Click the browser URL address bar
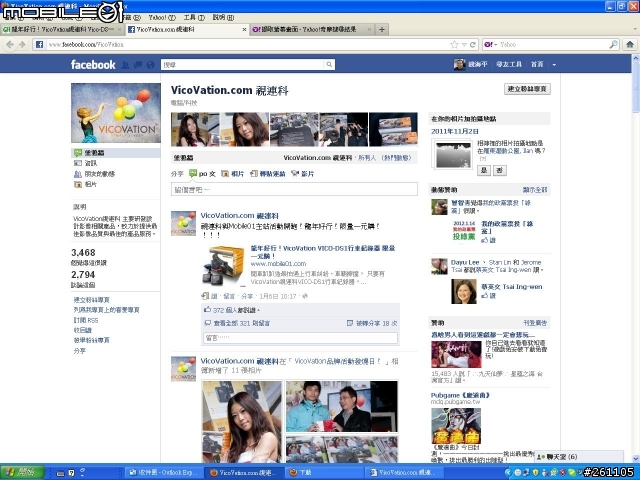Screen dimensions: 640x480 point(245,44)
